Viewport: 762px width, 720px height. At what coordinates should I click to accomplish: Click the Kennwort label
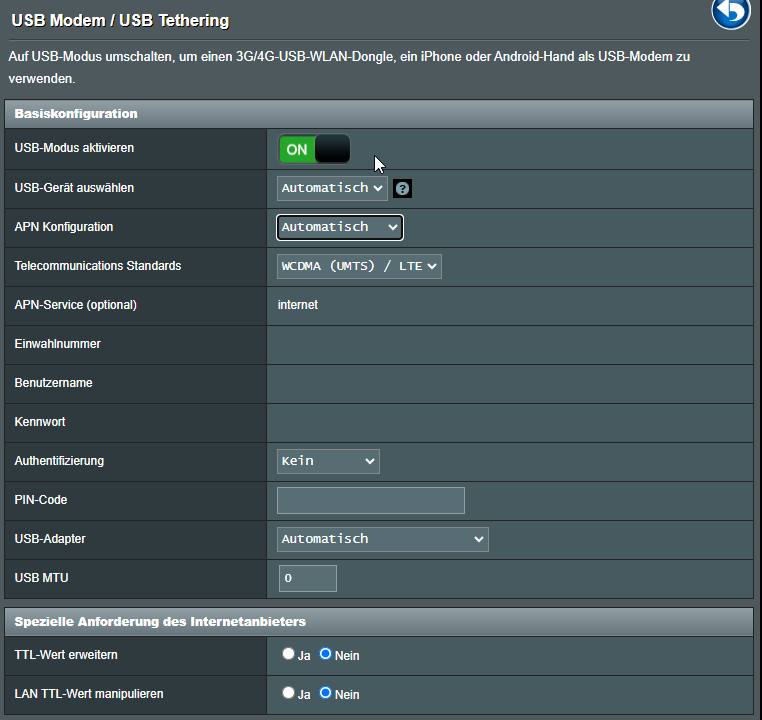pos(40,422)
